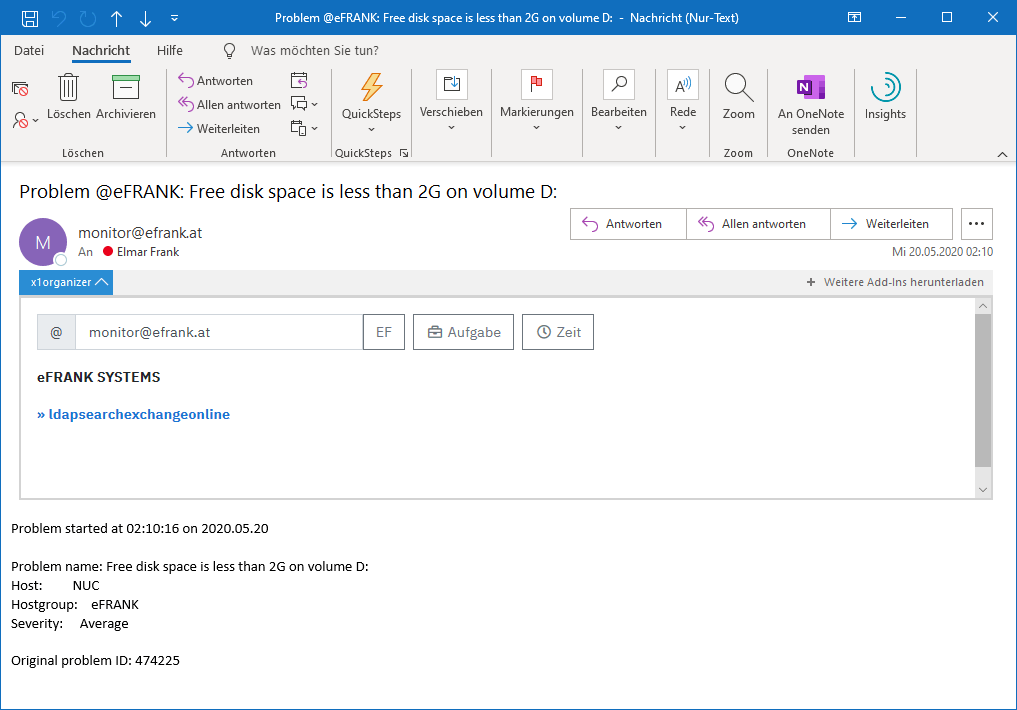Click the Zeit button
The width and height of the screenshot is (1017, 710).
coord(558,332)
